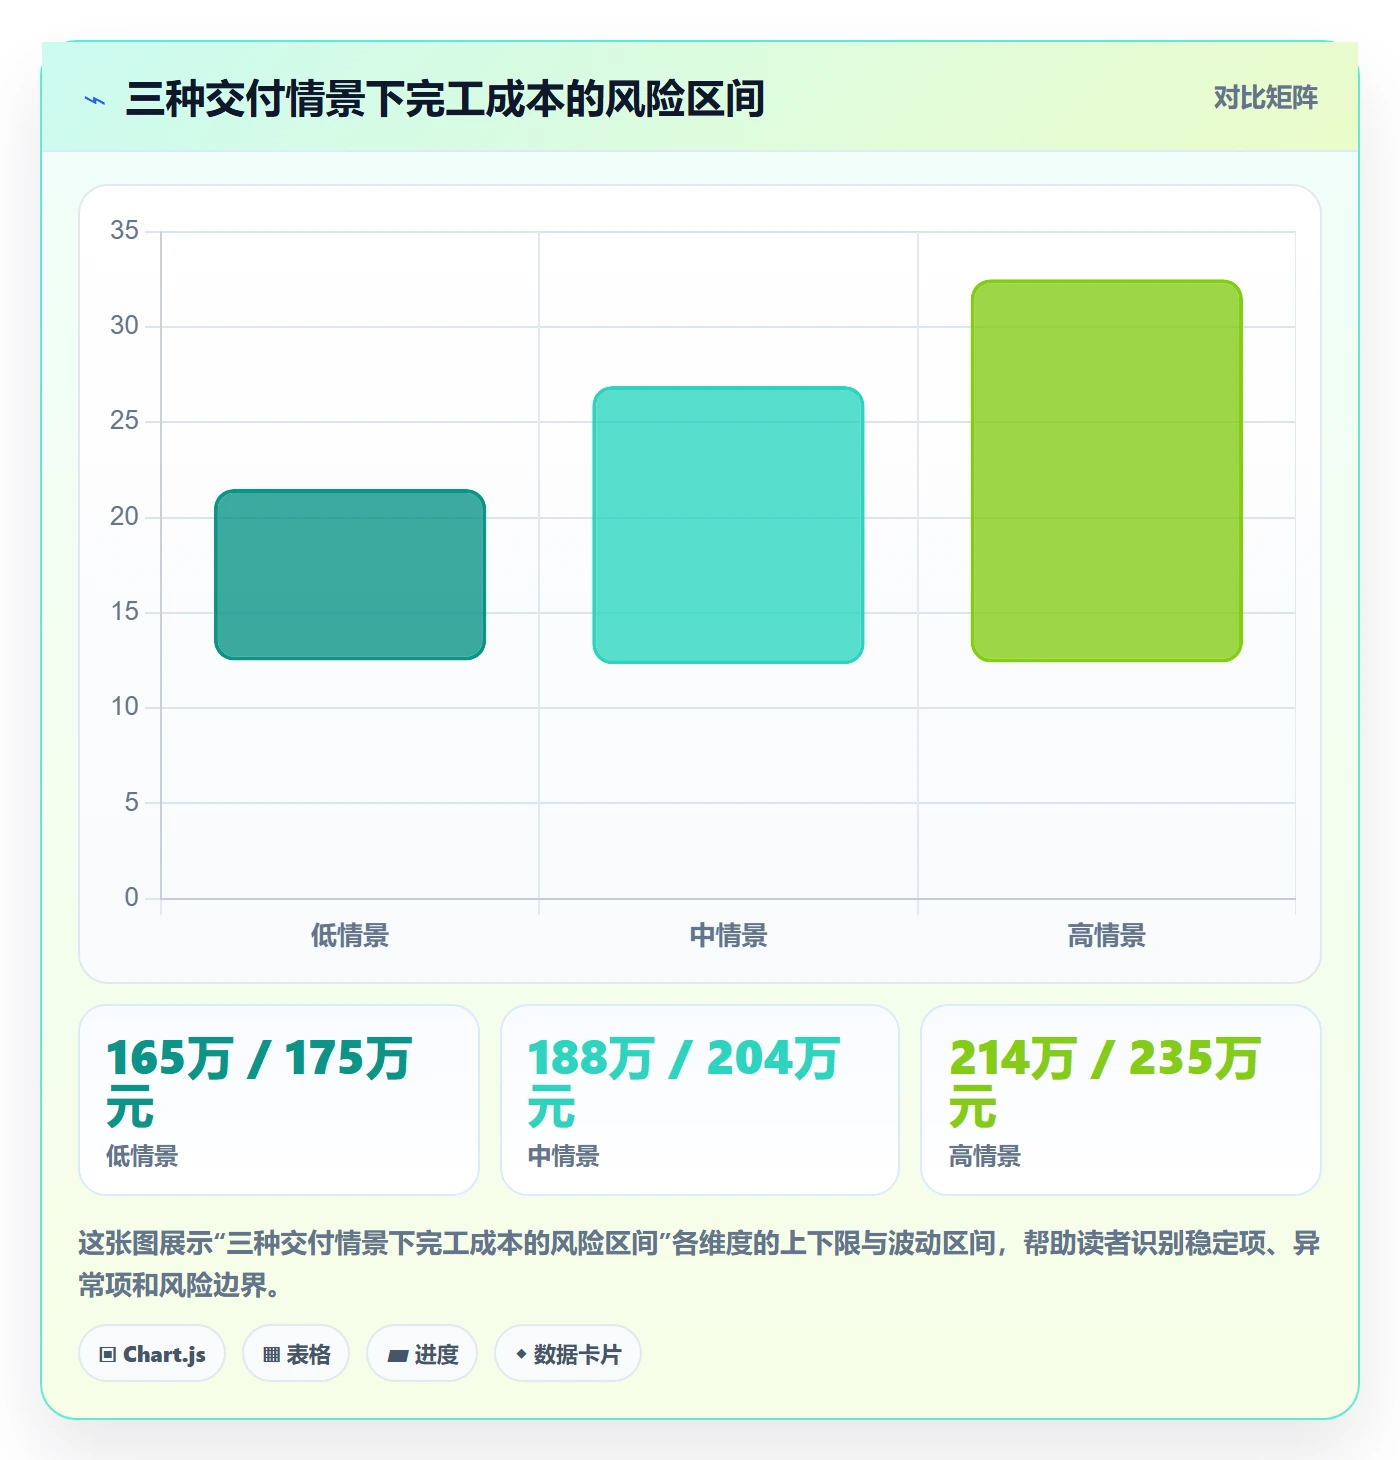
Task: Select the 表格 tag chip
Action: point(296,1354)
